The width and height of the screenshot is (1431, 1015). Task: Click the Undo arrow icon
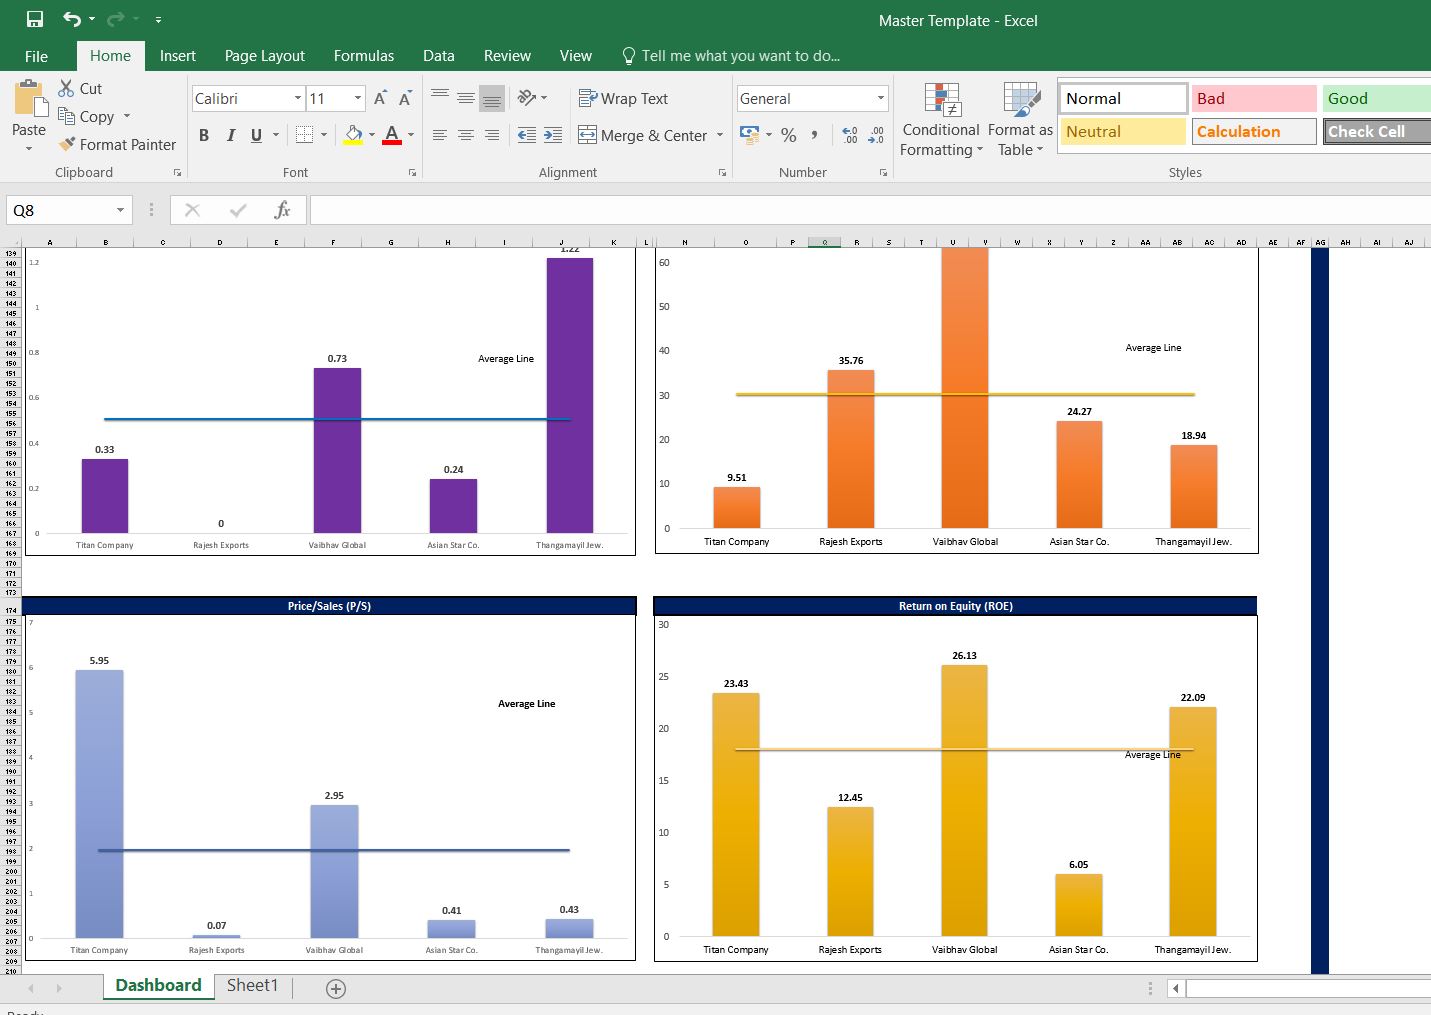pos(72,19)
